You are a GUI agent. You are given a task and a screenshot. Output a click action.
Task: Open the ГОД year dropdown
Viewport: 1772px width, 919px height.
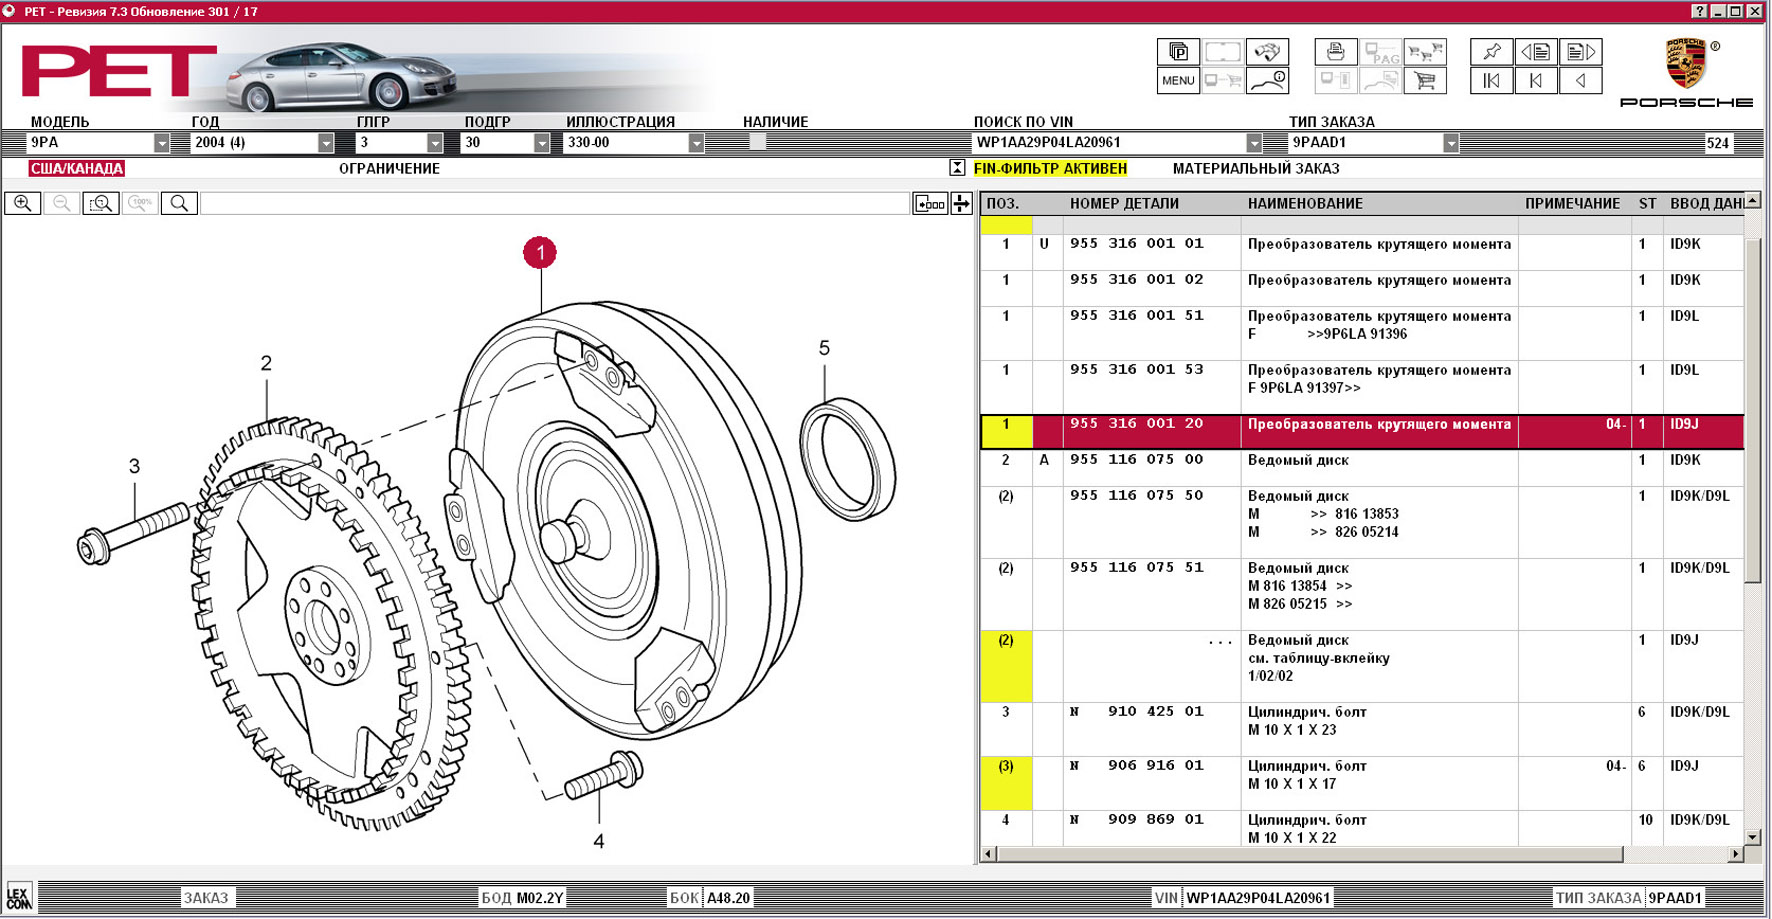click(x=325, y=143)
